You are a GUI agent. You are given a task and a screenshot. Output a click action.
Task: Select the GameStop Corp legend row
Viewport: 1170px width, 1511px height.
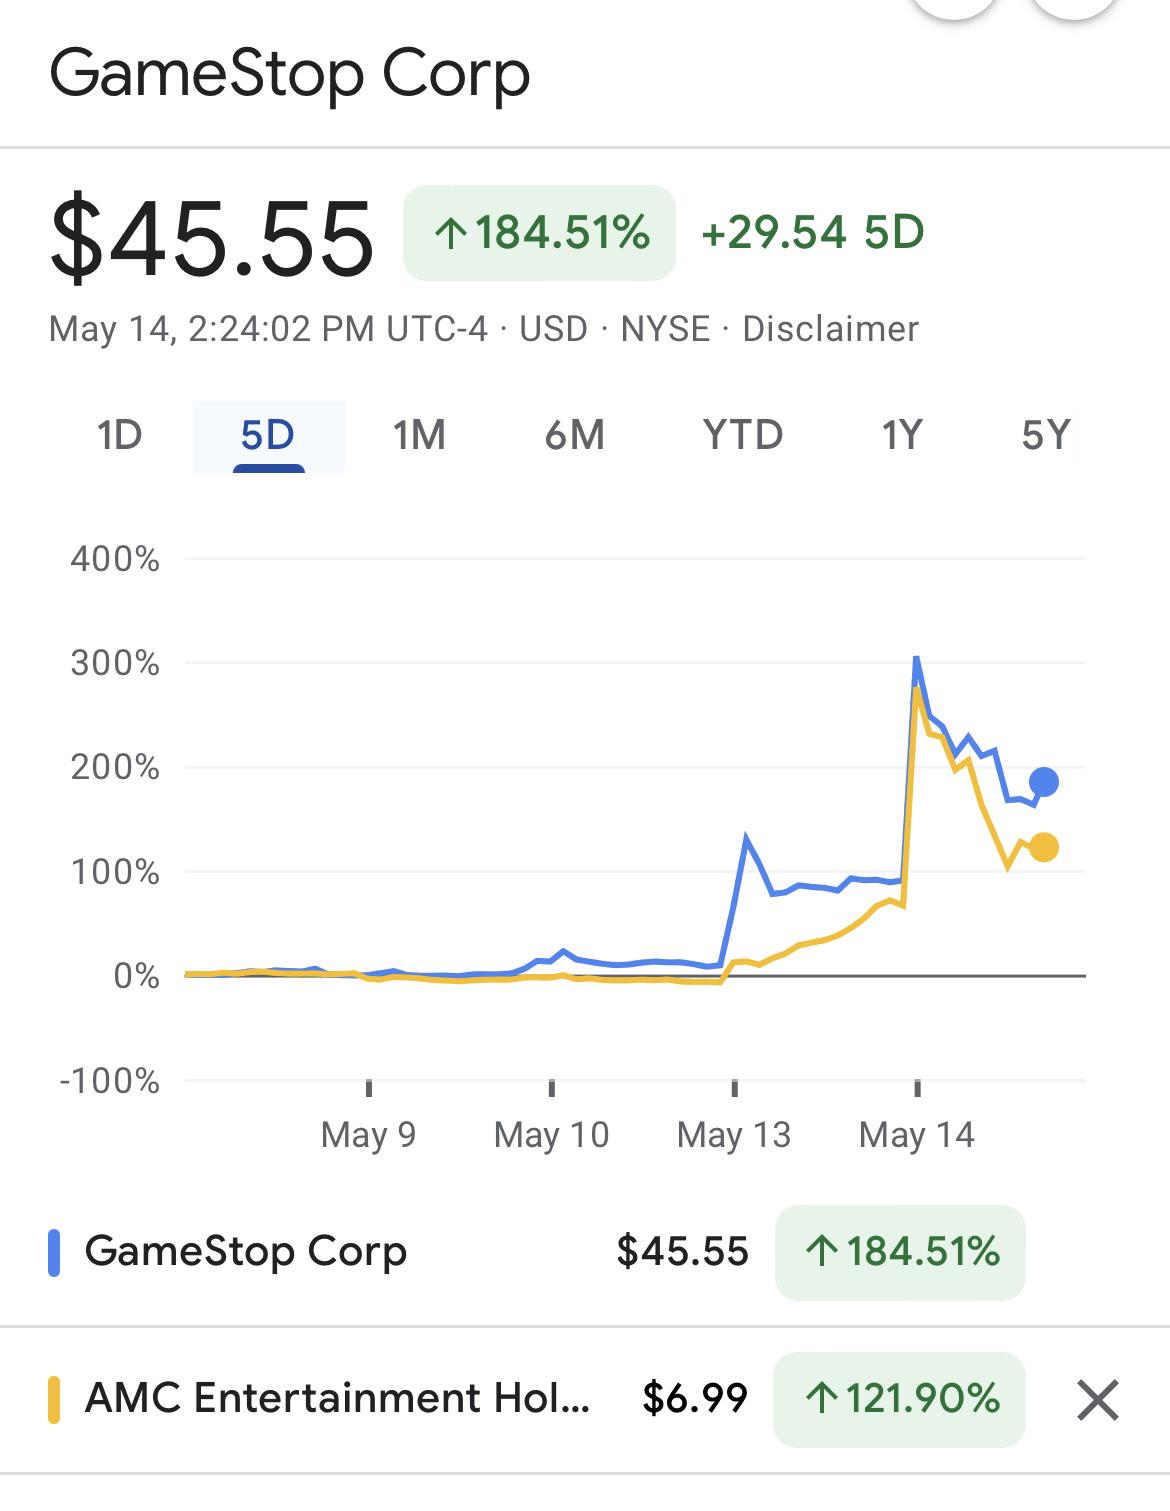(x=246, y=1252)
